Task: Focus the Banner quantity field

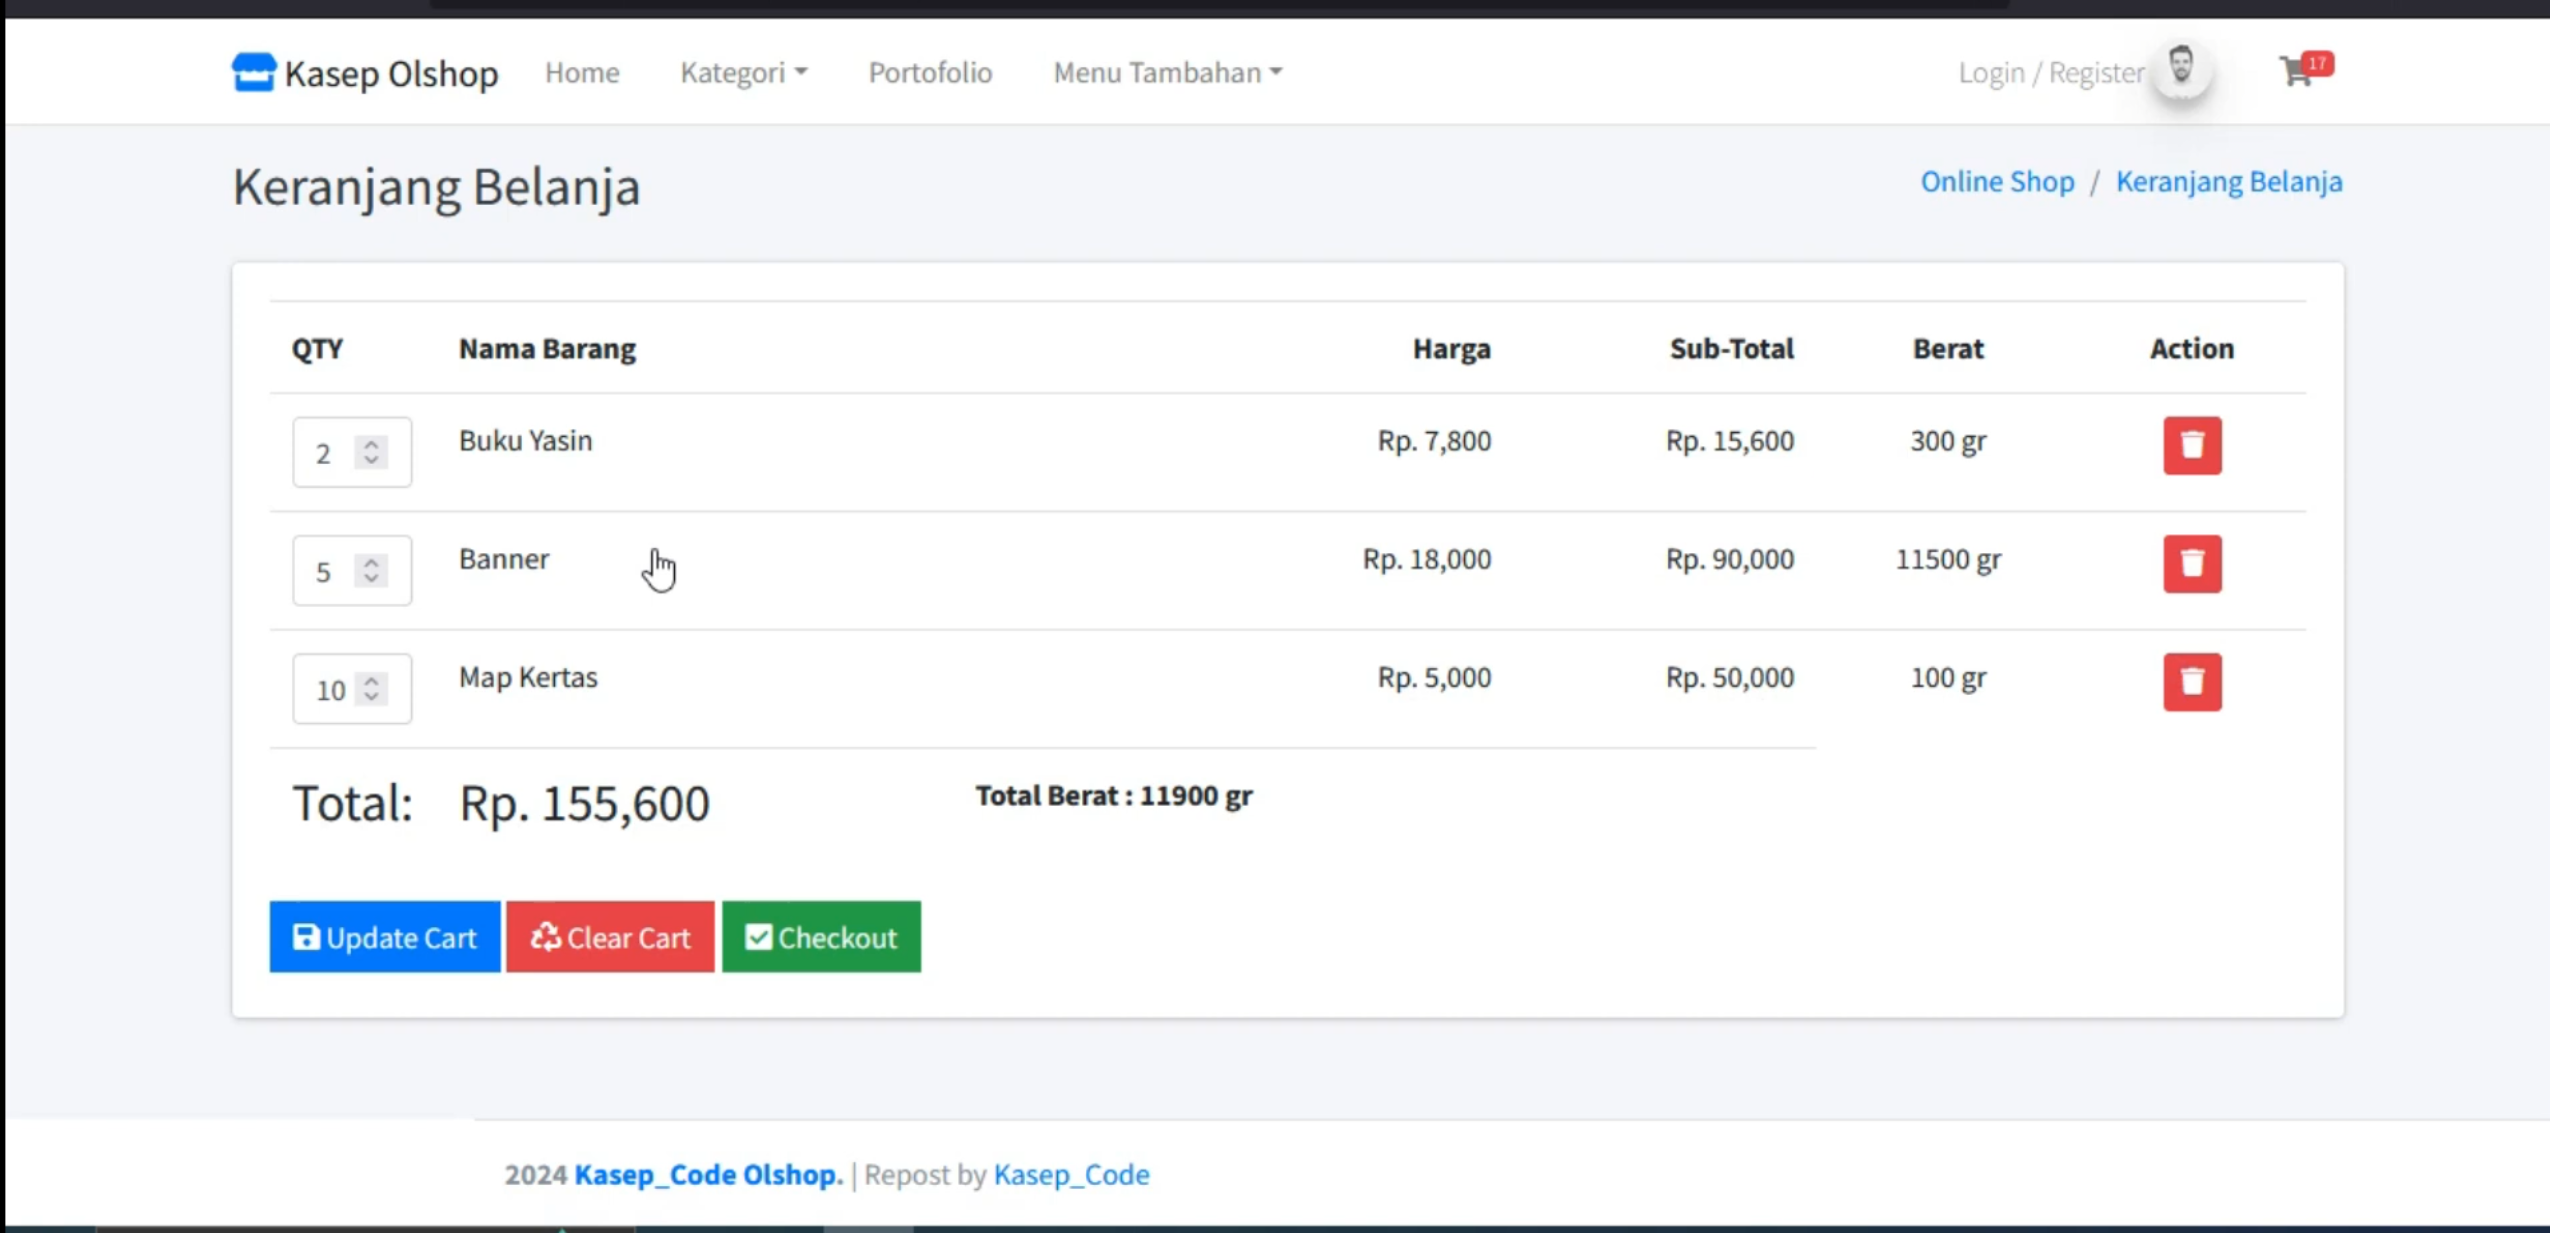Action: pyautogui.click(x=351, y=570)
